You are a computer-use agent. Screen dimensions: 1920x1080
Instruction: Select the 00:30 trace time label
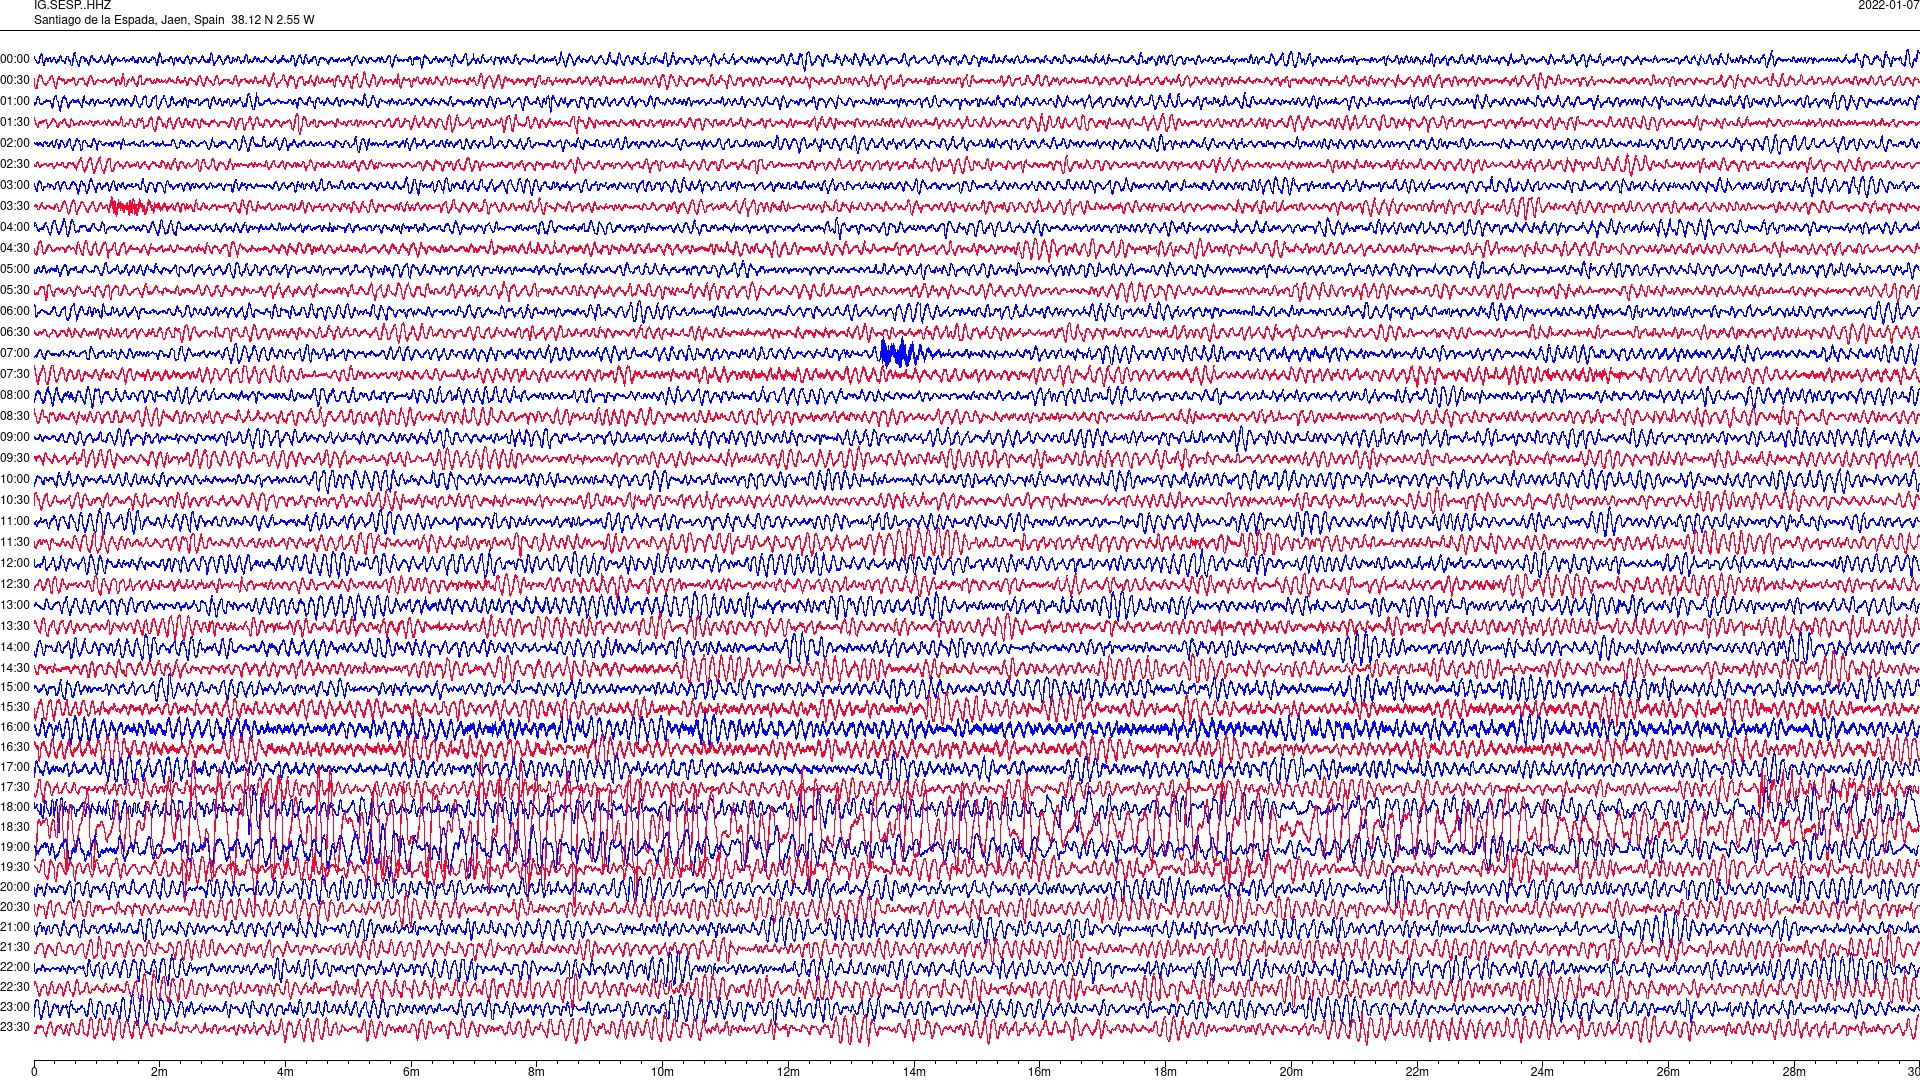tap(15, 80)
